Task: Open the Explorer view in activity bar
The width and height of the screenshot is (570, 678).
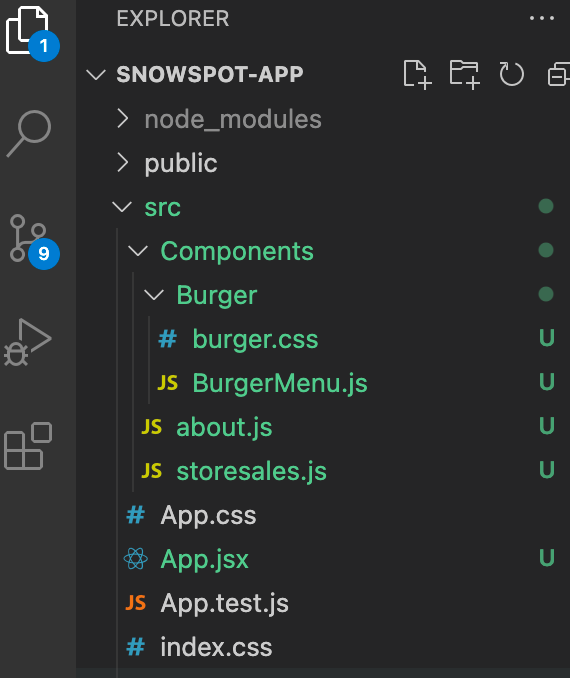Action: (30, 32)
